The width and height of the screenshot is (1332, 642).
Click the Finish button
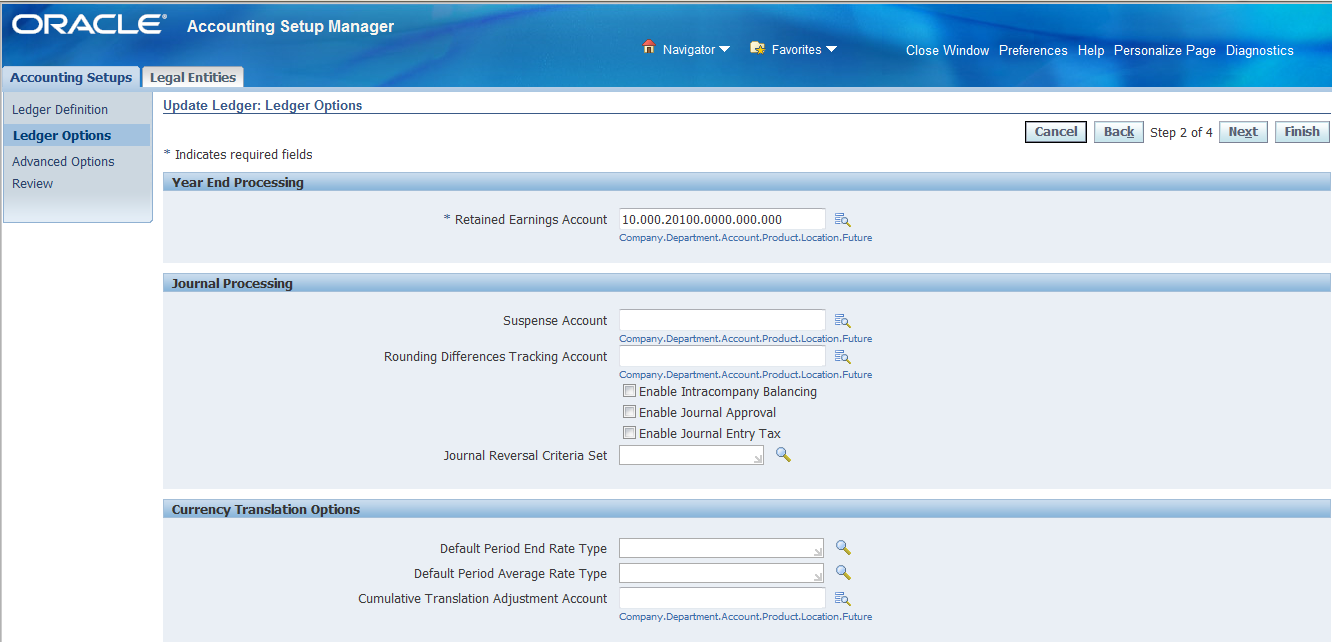pyautogui.click(x=1302, y=132)
